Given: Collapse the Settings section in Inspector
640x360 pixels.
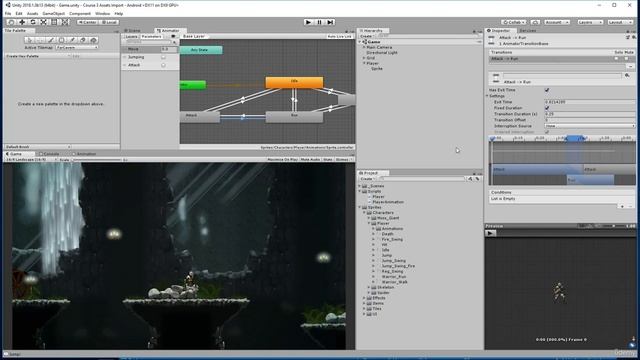Looking at the screenshot, I should point(487,96).
